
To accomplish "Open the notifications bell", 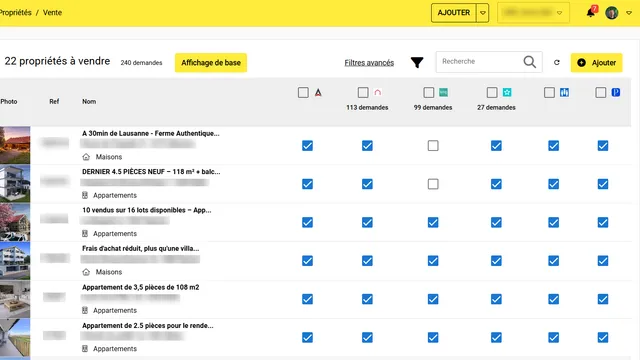I will pyautogui.click(x=591, y=13).
